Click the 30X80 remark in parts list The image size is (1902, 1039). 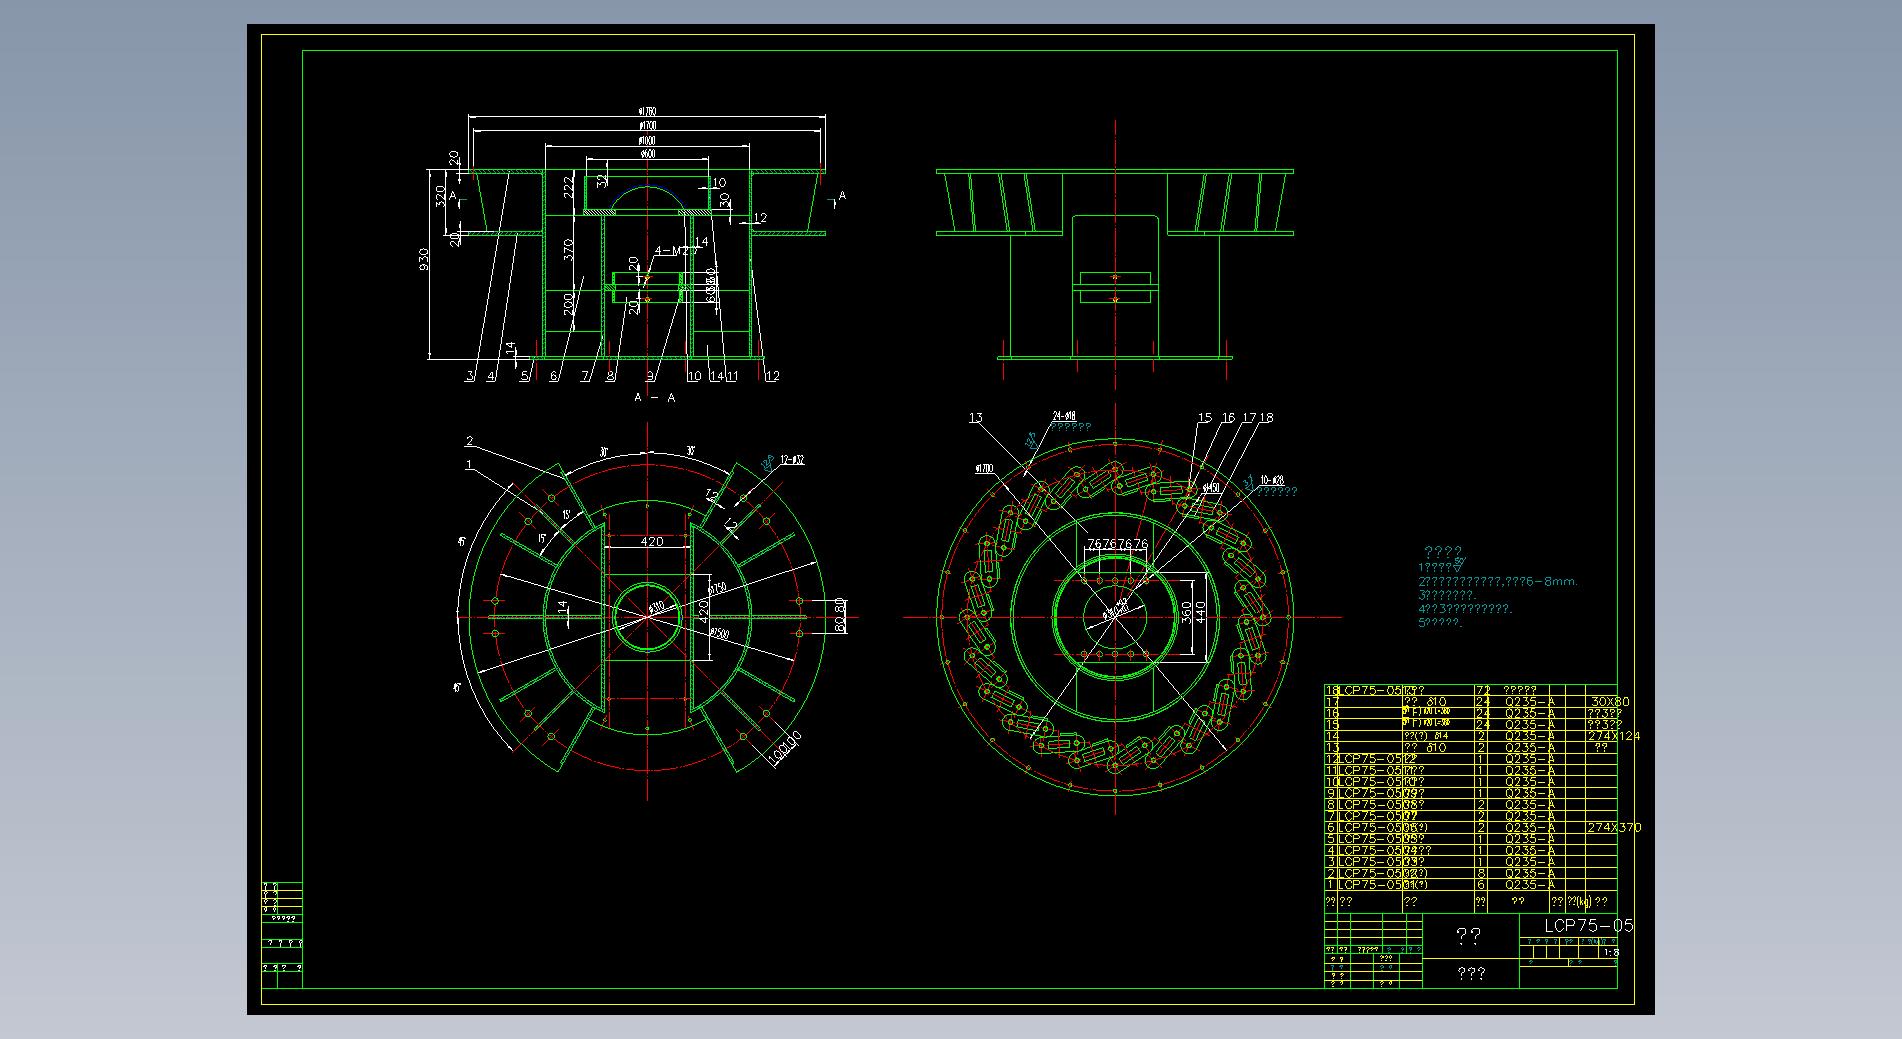1609,702
